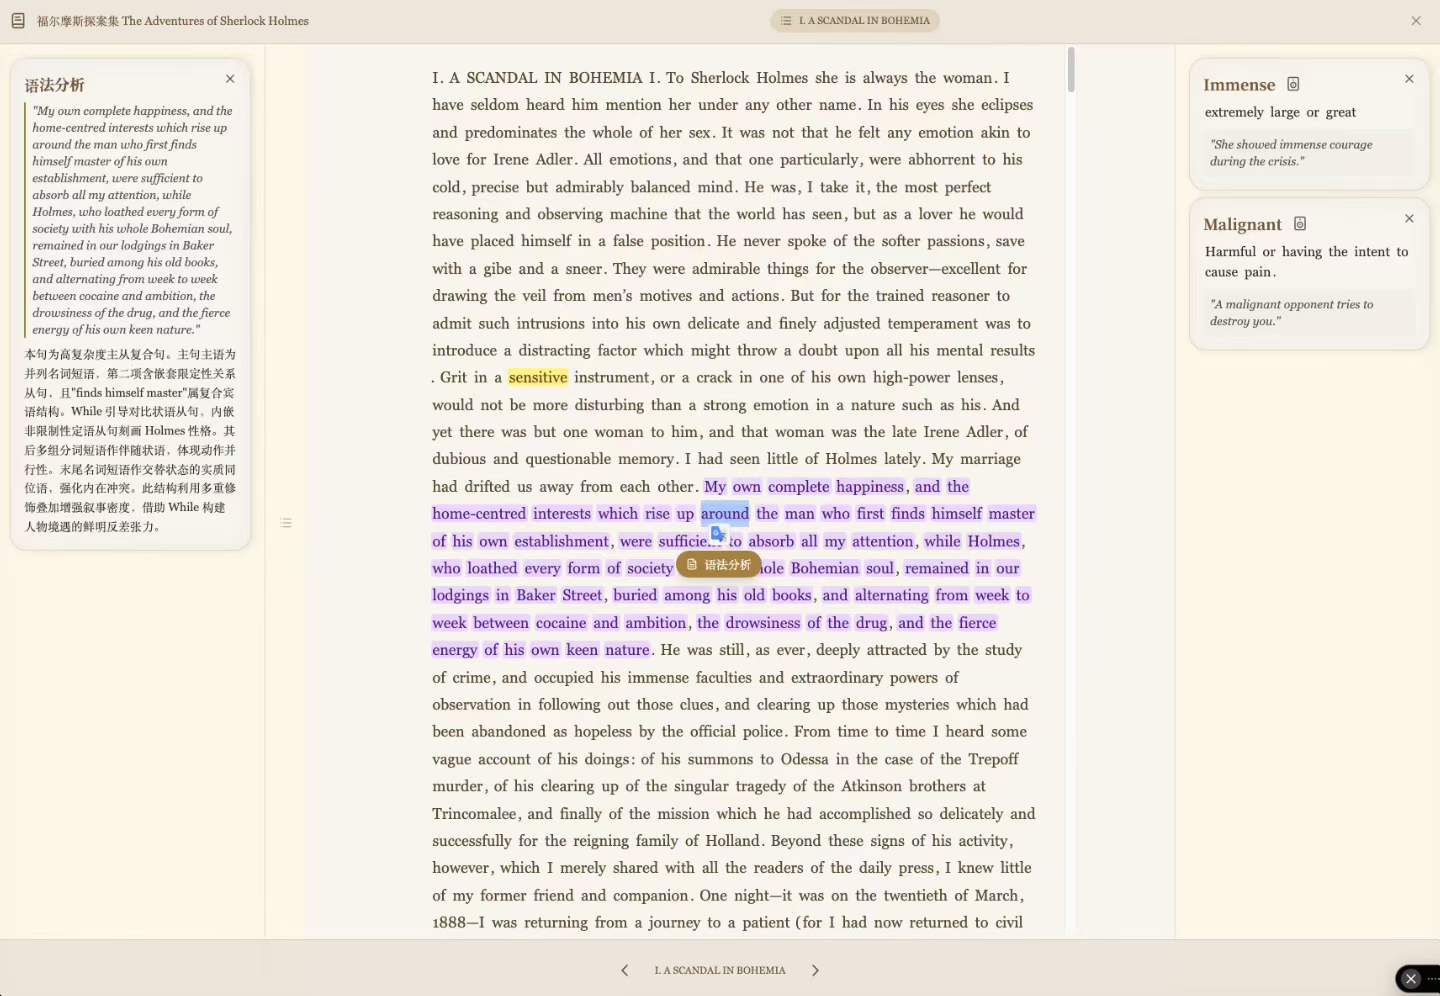Click the Immense card example sentence
This screenshot has width=1440, height=996.
[x=1291, y=153]
